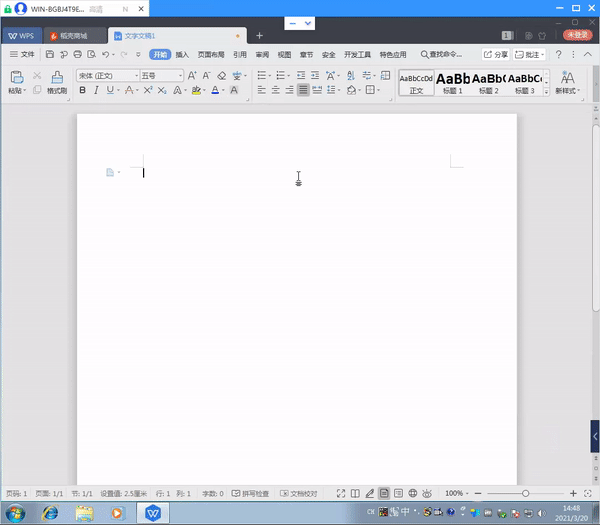Click the Print icon in quick access toolbar
The width and height of the screenshot is (600, 525).
pyautogui.click(x=77, y=54)
